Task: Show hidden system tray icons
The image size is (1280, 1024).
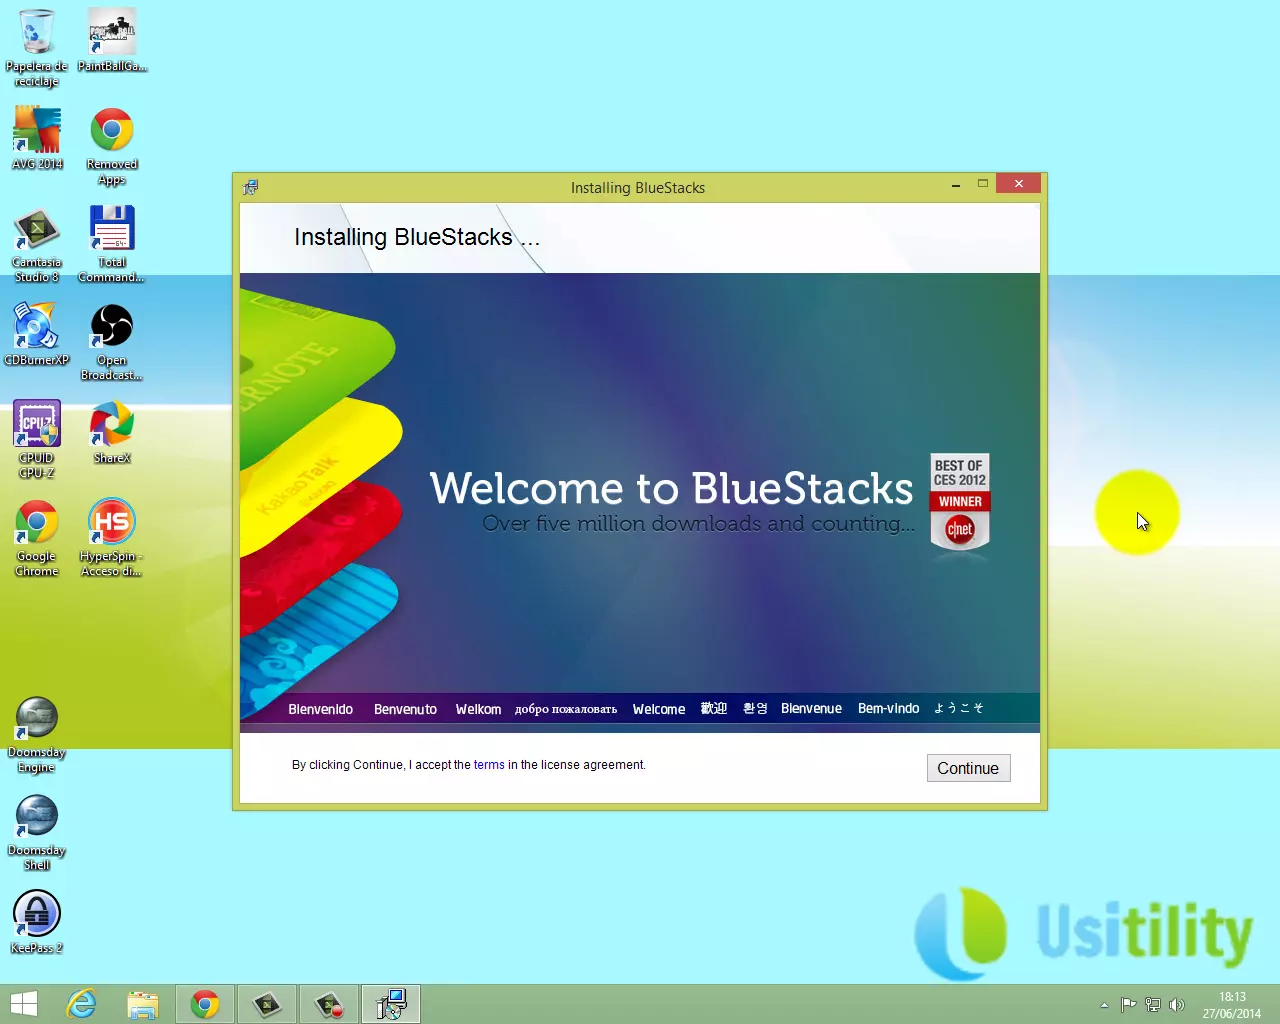Action: (1104, 1005)
